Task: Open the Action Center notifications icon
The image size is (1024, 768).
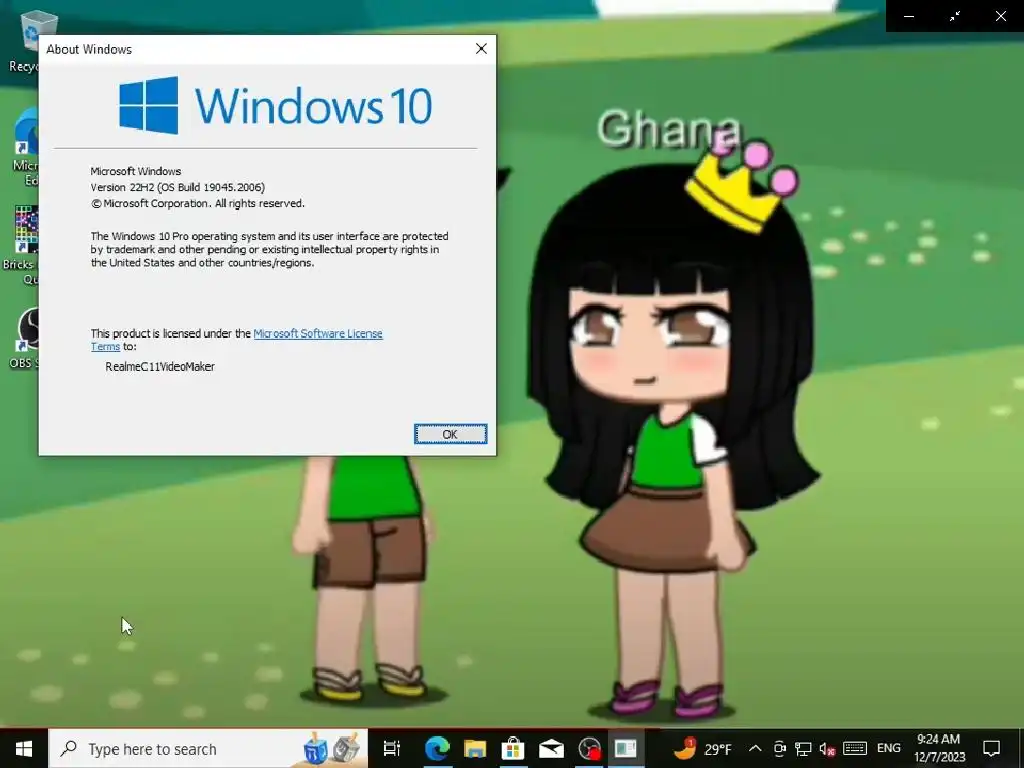Action: (x=992, y=748)
